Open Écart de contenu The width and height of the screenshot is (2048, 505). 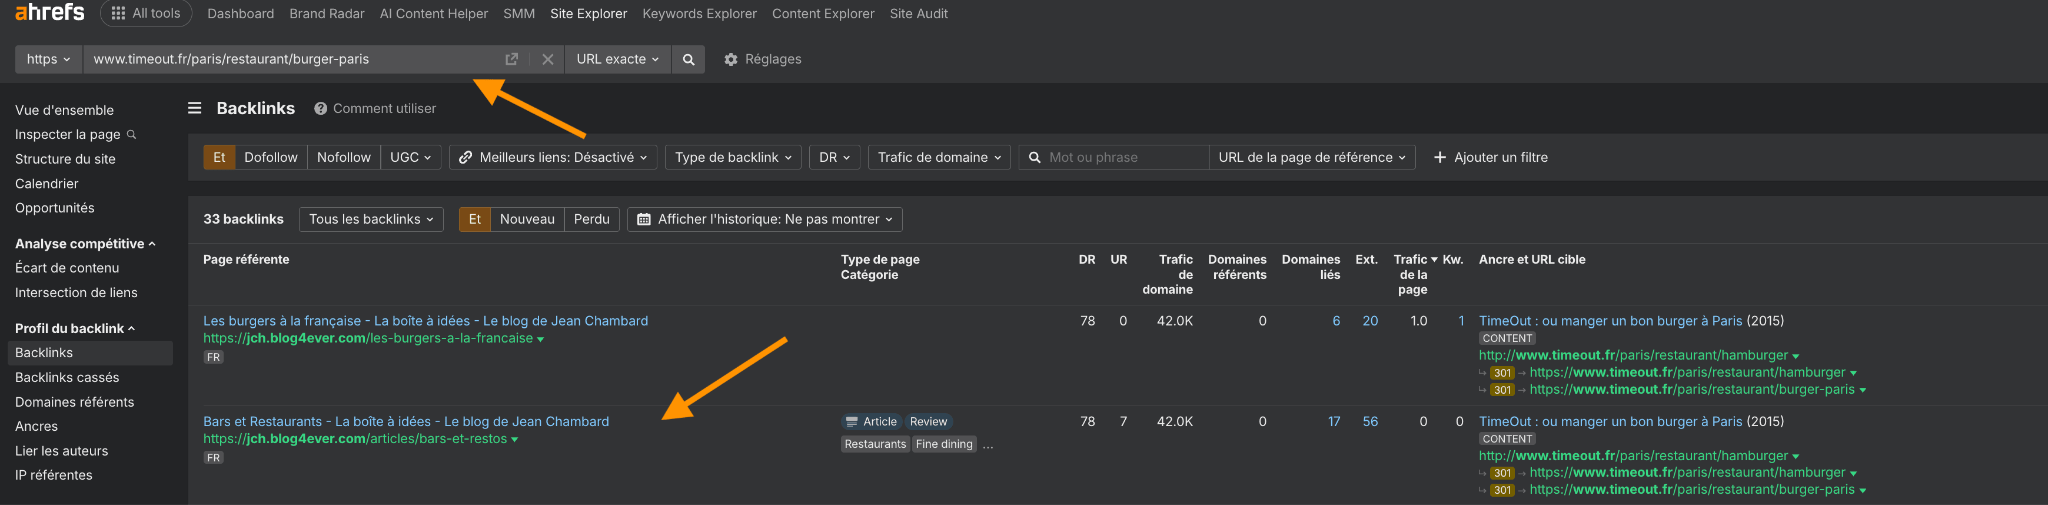pos(67,268)
